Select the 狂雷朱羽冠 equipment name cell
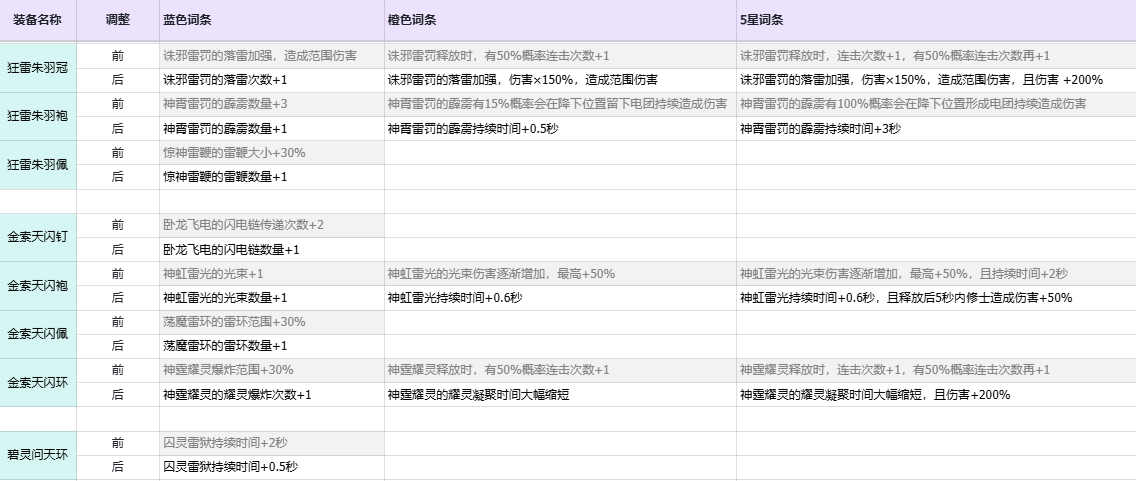1136x481 pixels. tap(37, 68)
